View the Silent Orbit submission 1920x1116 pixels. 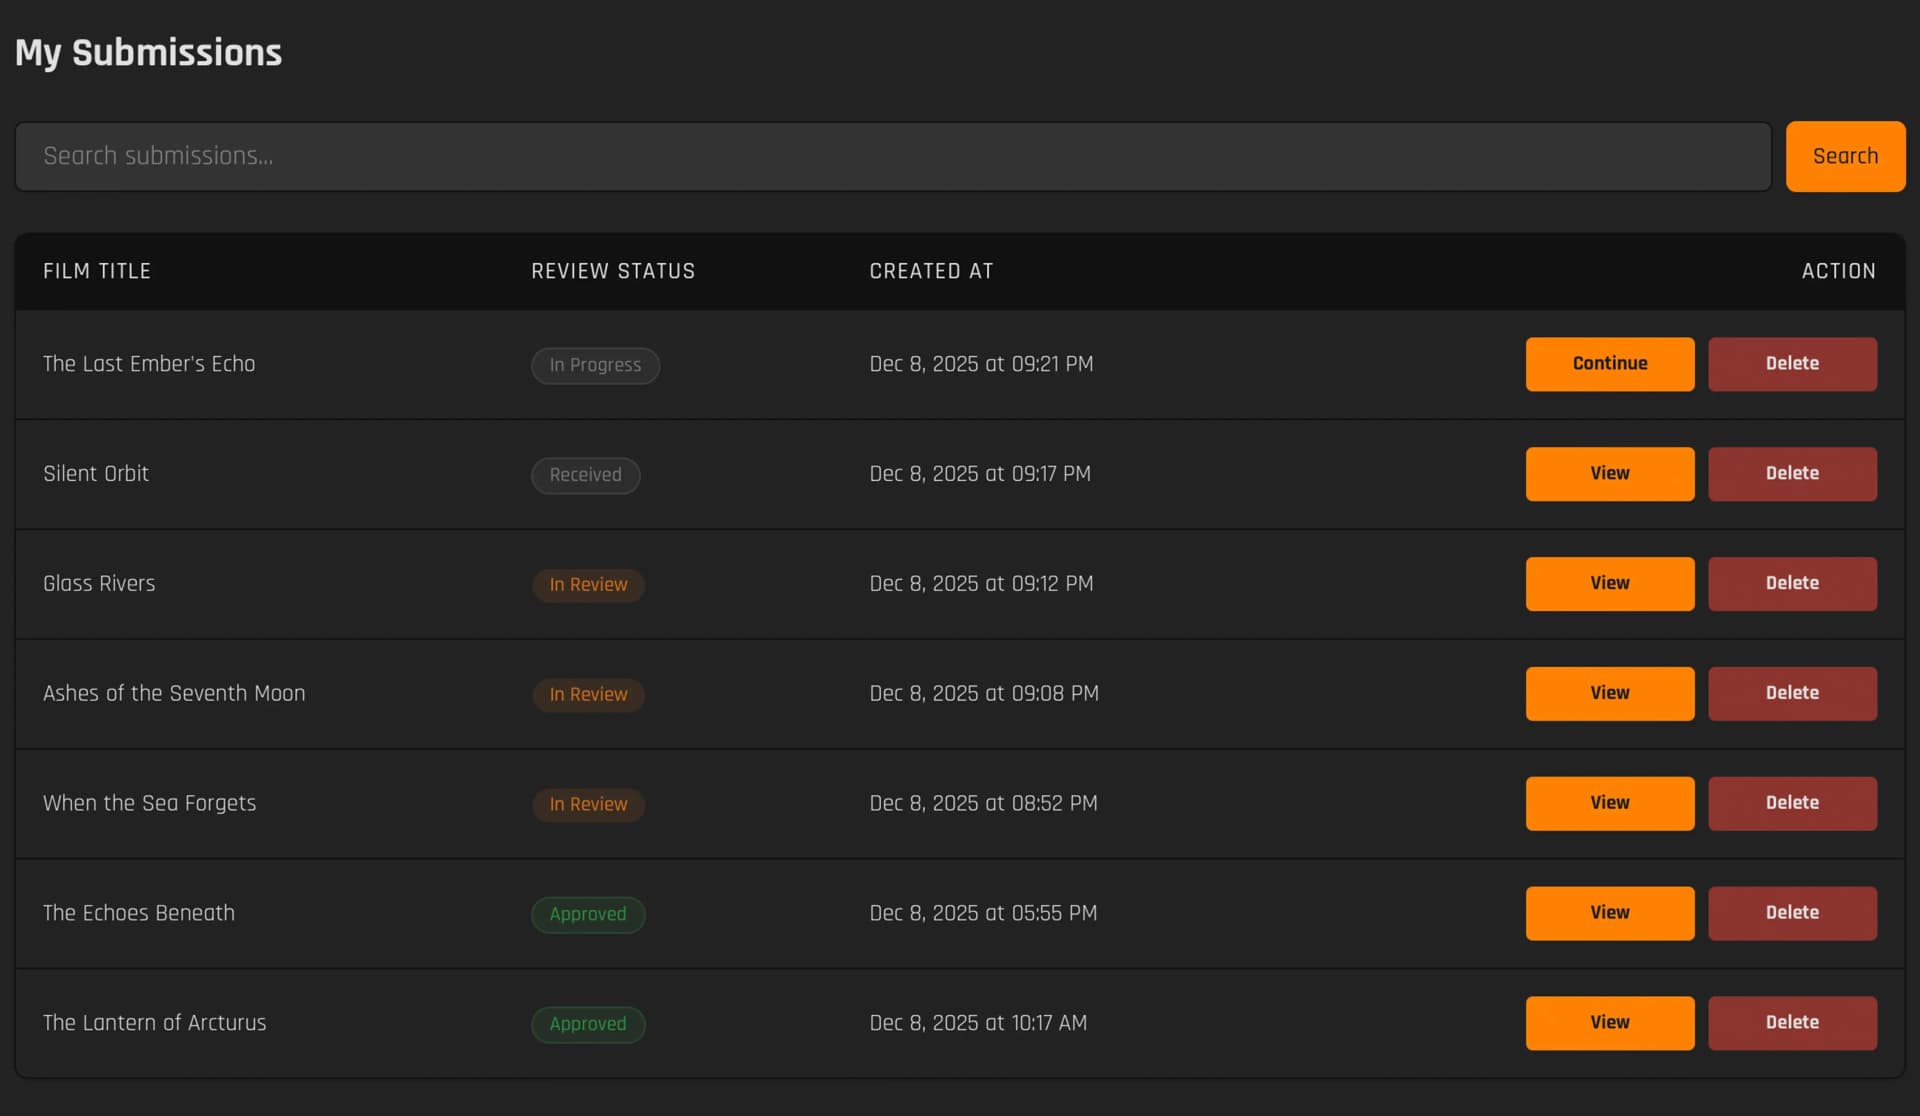1609,474
